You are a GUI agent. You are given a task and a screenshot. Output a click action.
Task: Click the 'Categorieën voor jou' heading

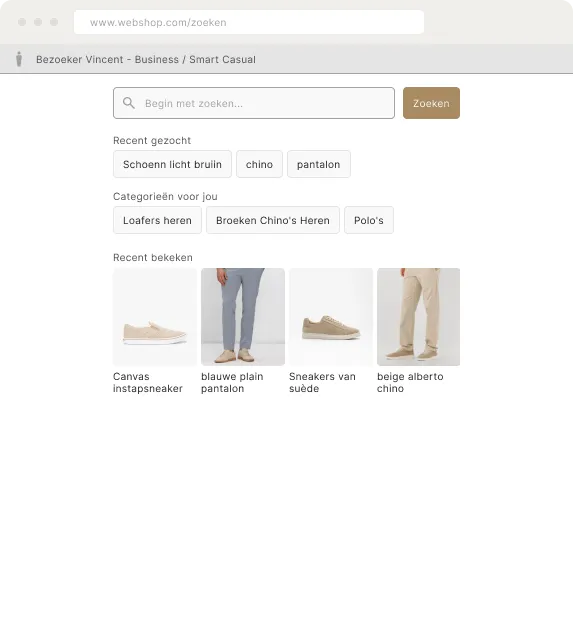pyautogui.click(x=165, y=196)
